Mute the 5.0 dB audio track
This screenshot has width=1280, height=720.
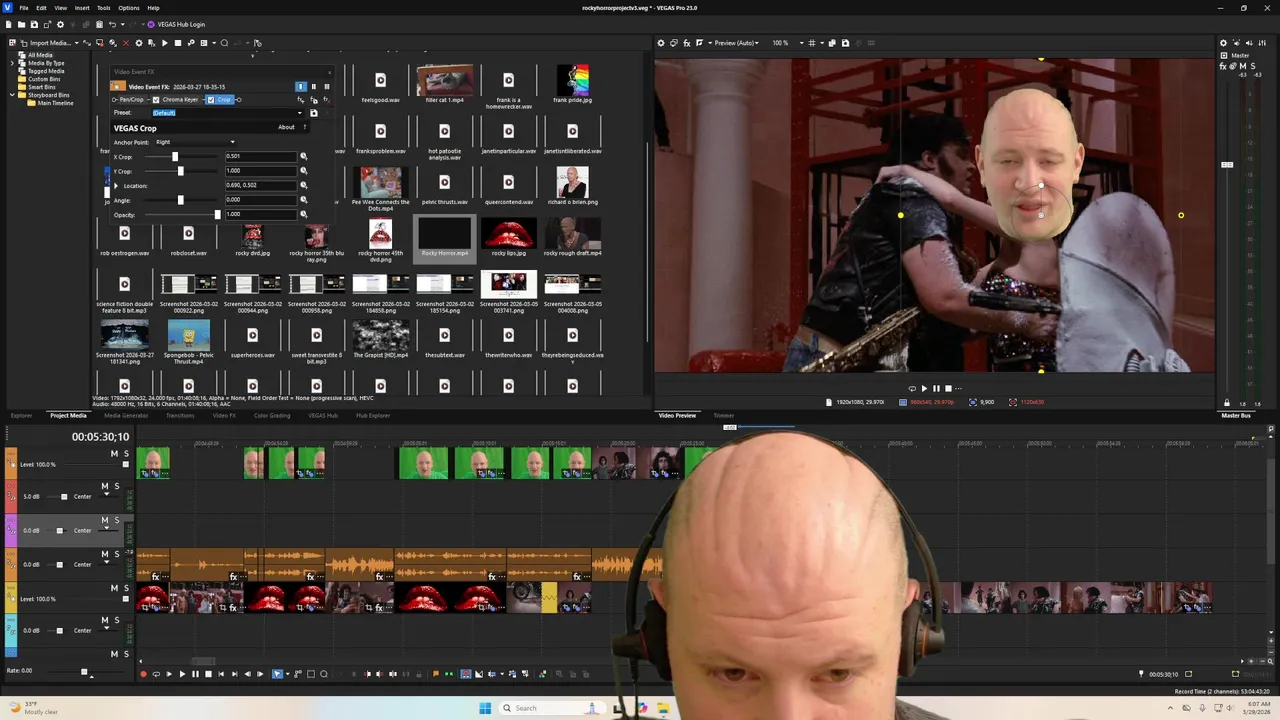[104, 486]
